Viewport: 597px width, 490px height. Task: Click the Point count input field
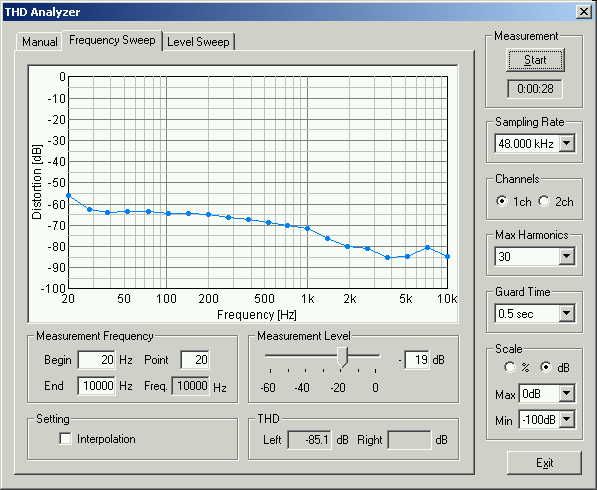tap(195, 359)
